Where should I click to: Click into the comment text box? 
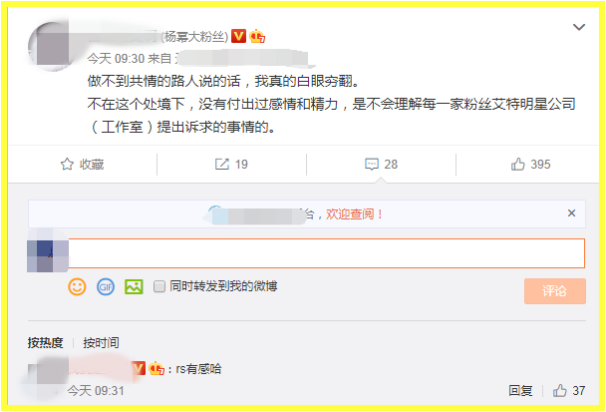pyautogui.click(x=326, y=253)
